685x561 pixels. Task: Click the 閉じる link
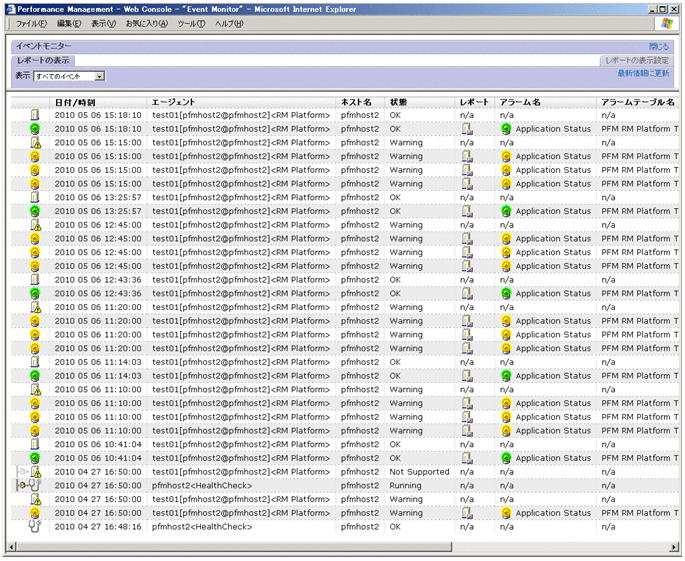(659, 46)
